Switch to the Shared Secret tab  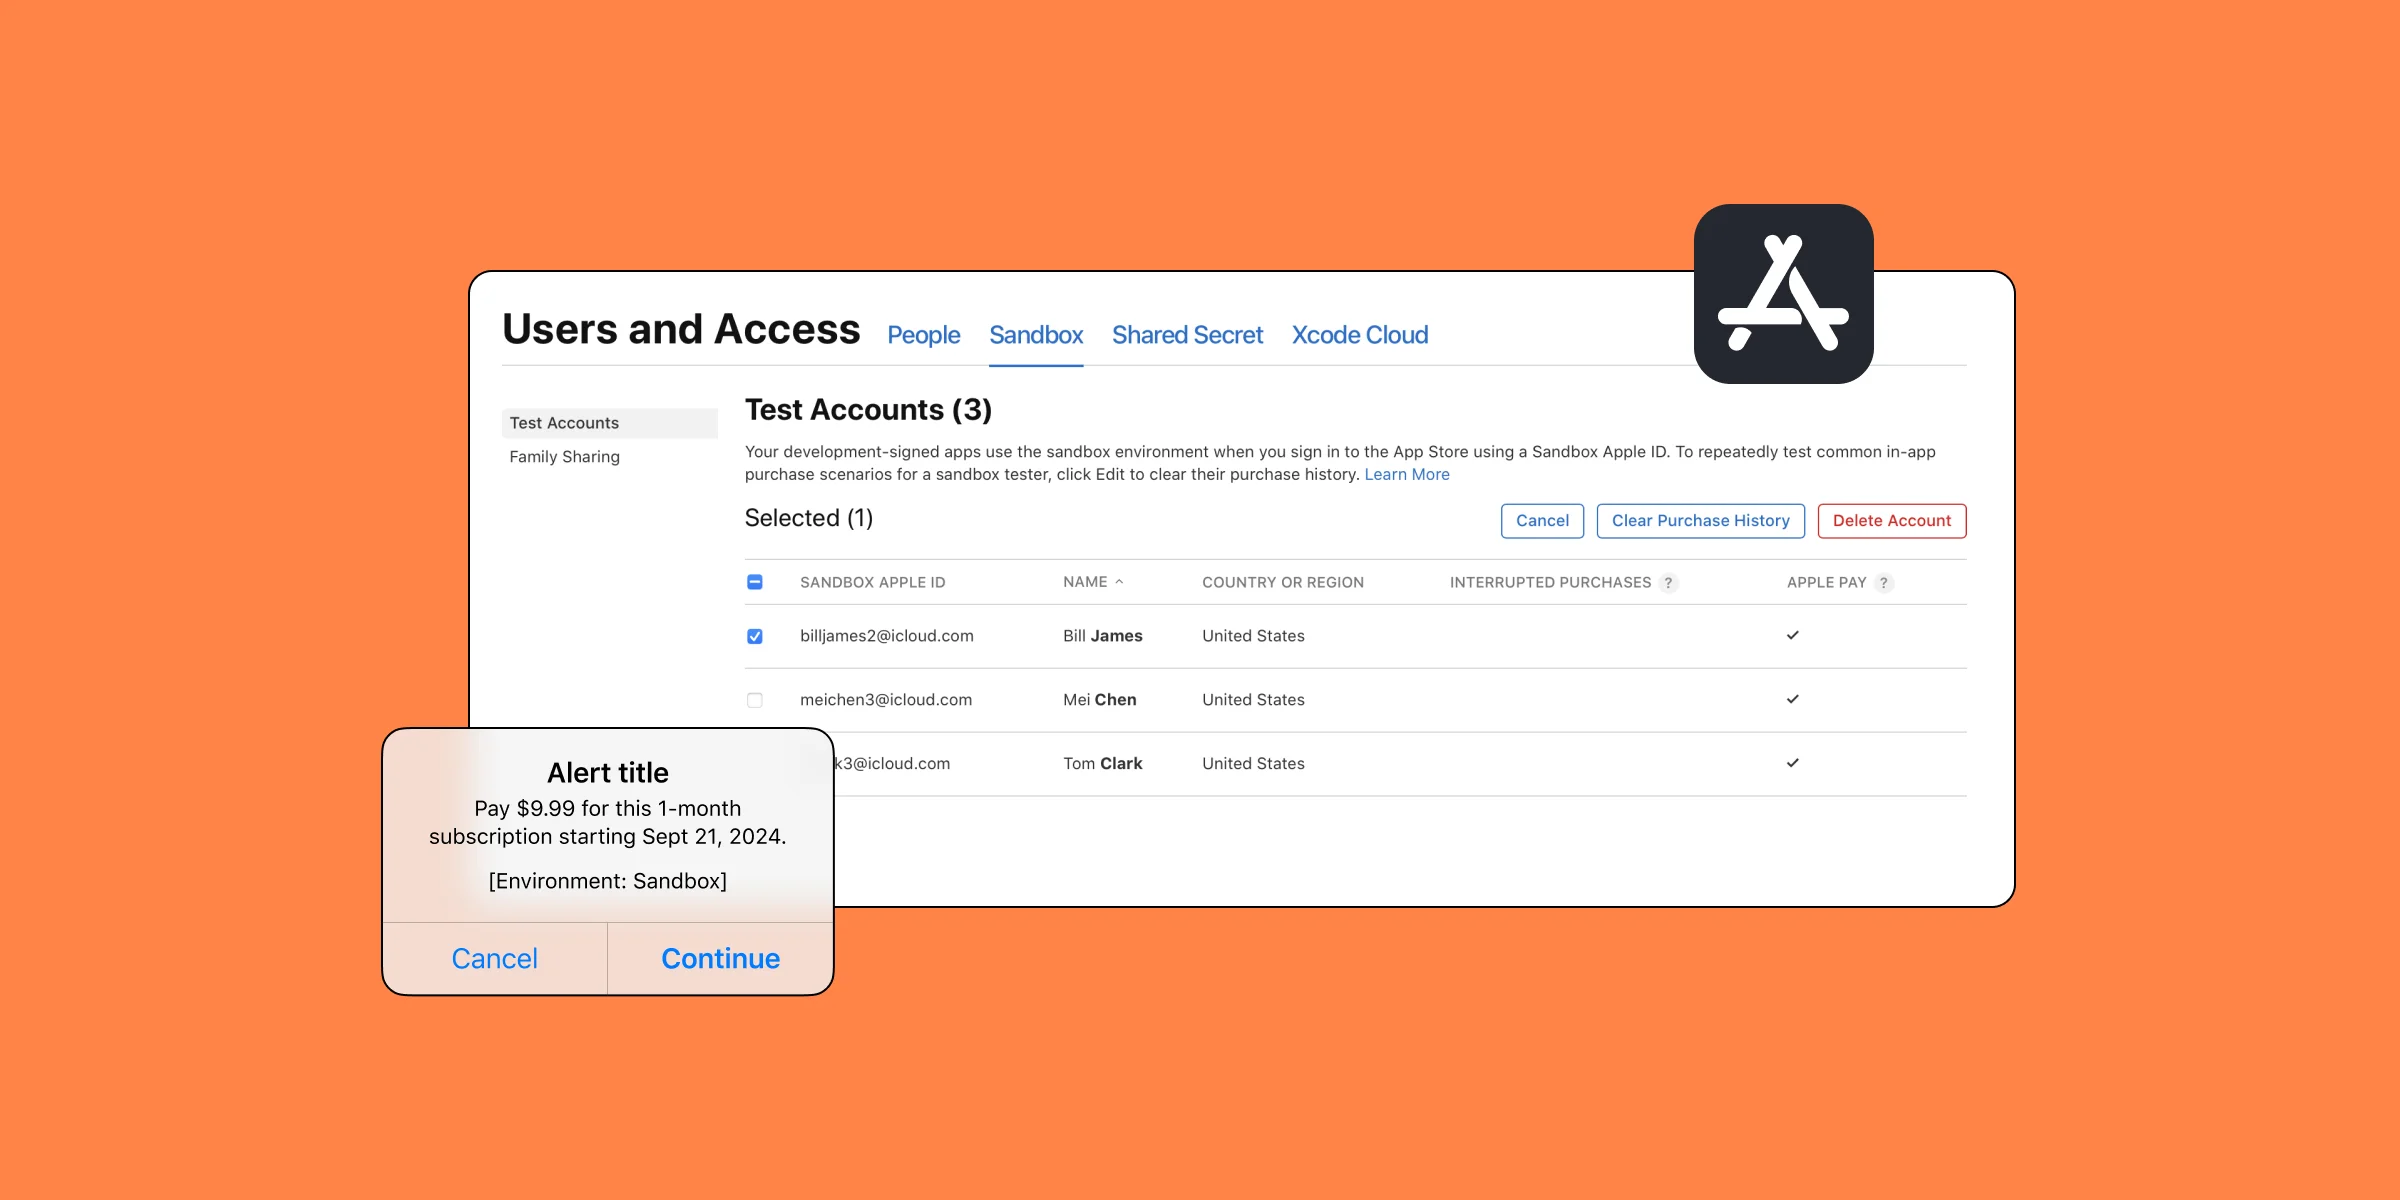point(1186,334)
